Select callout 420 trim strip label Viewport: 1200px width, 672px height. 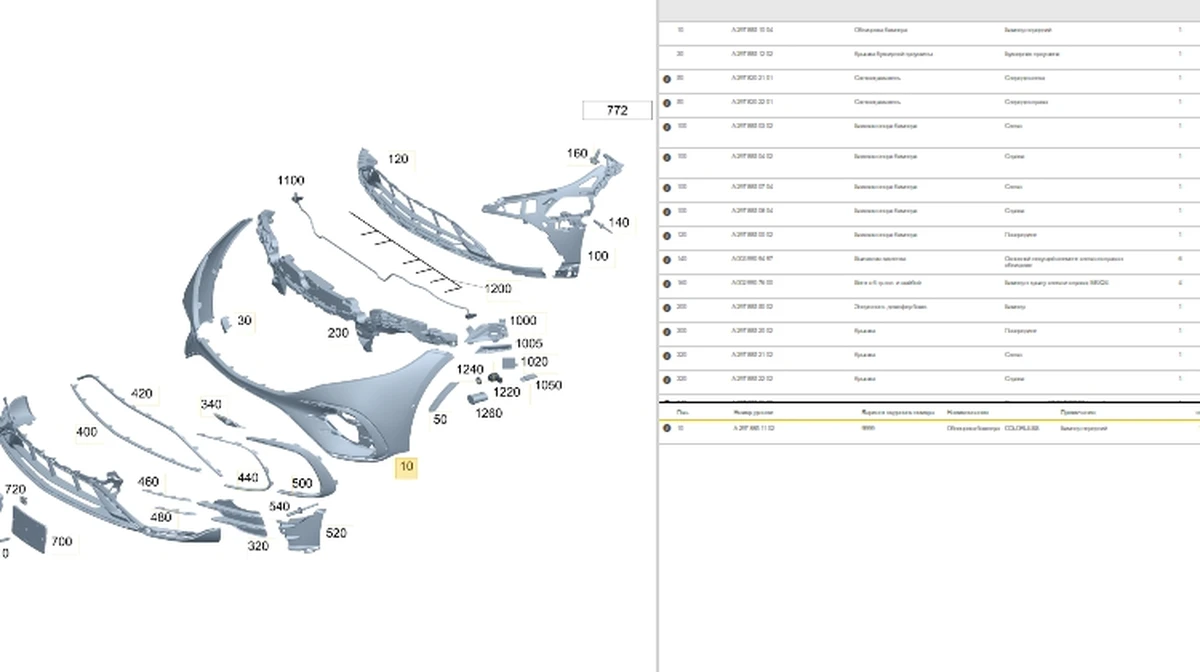click(143, 394)
